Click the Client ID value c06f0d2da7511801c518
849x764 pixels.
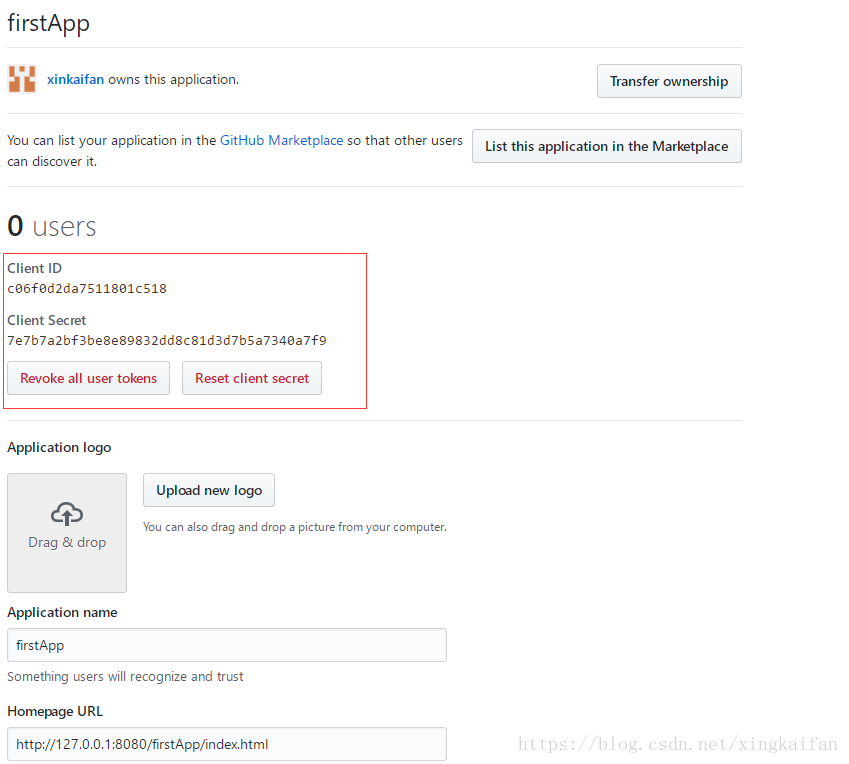pyautogui.click(x=87, y=289)
